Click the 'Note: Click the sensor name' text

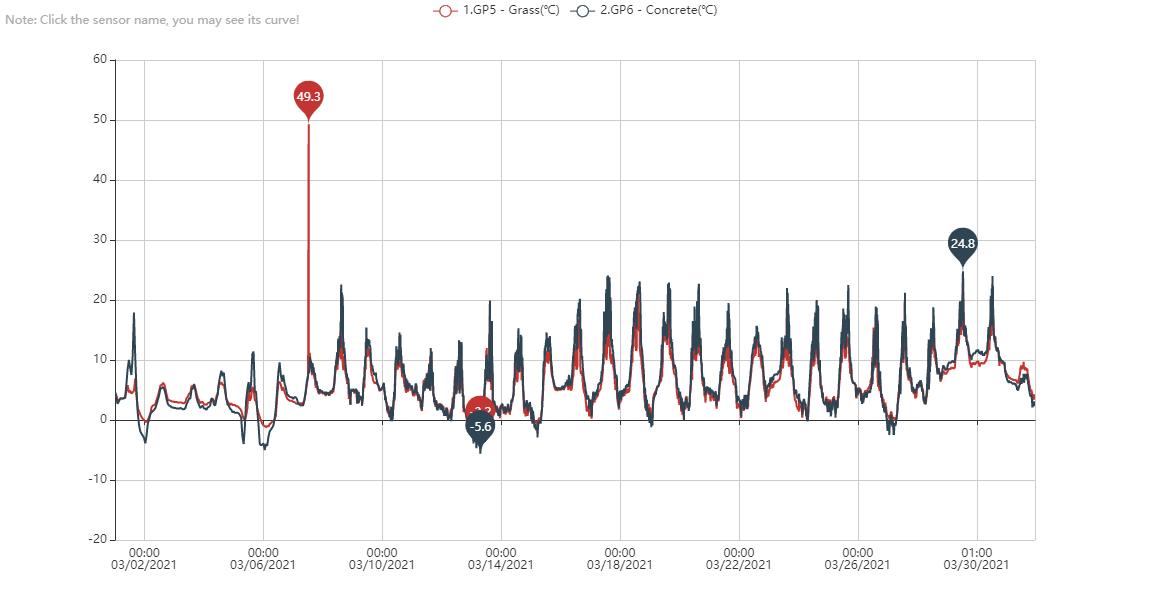coord(152,20)
